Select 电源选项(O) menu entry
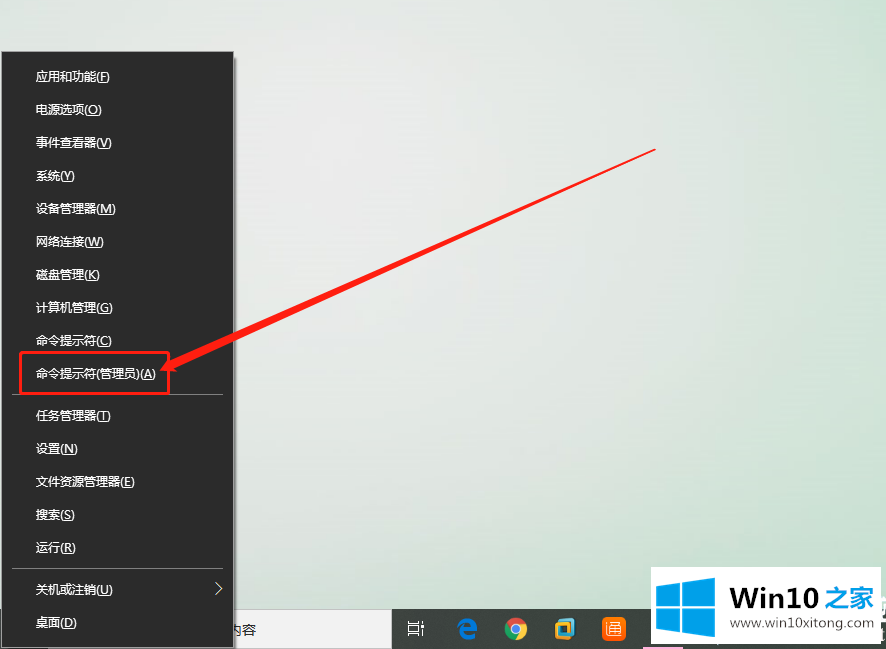Screen dimensions: 886x649 [x=118, y=110]
